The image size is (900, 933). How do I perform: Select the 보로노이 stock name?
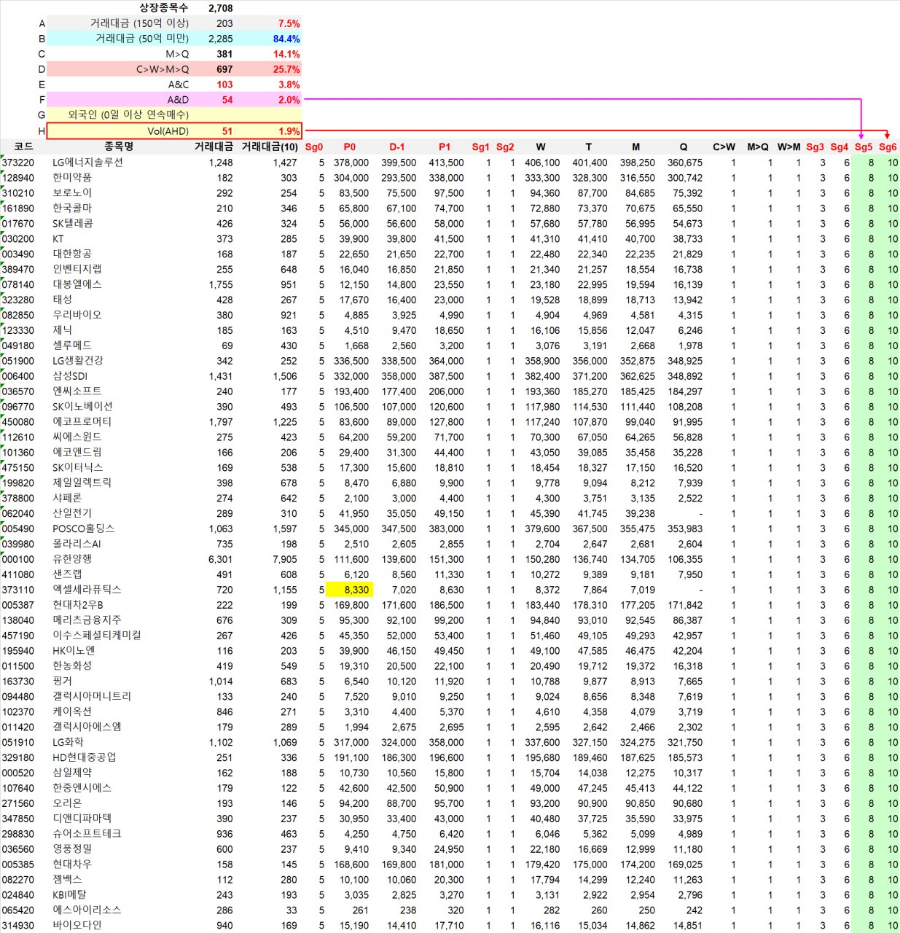72,193
